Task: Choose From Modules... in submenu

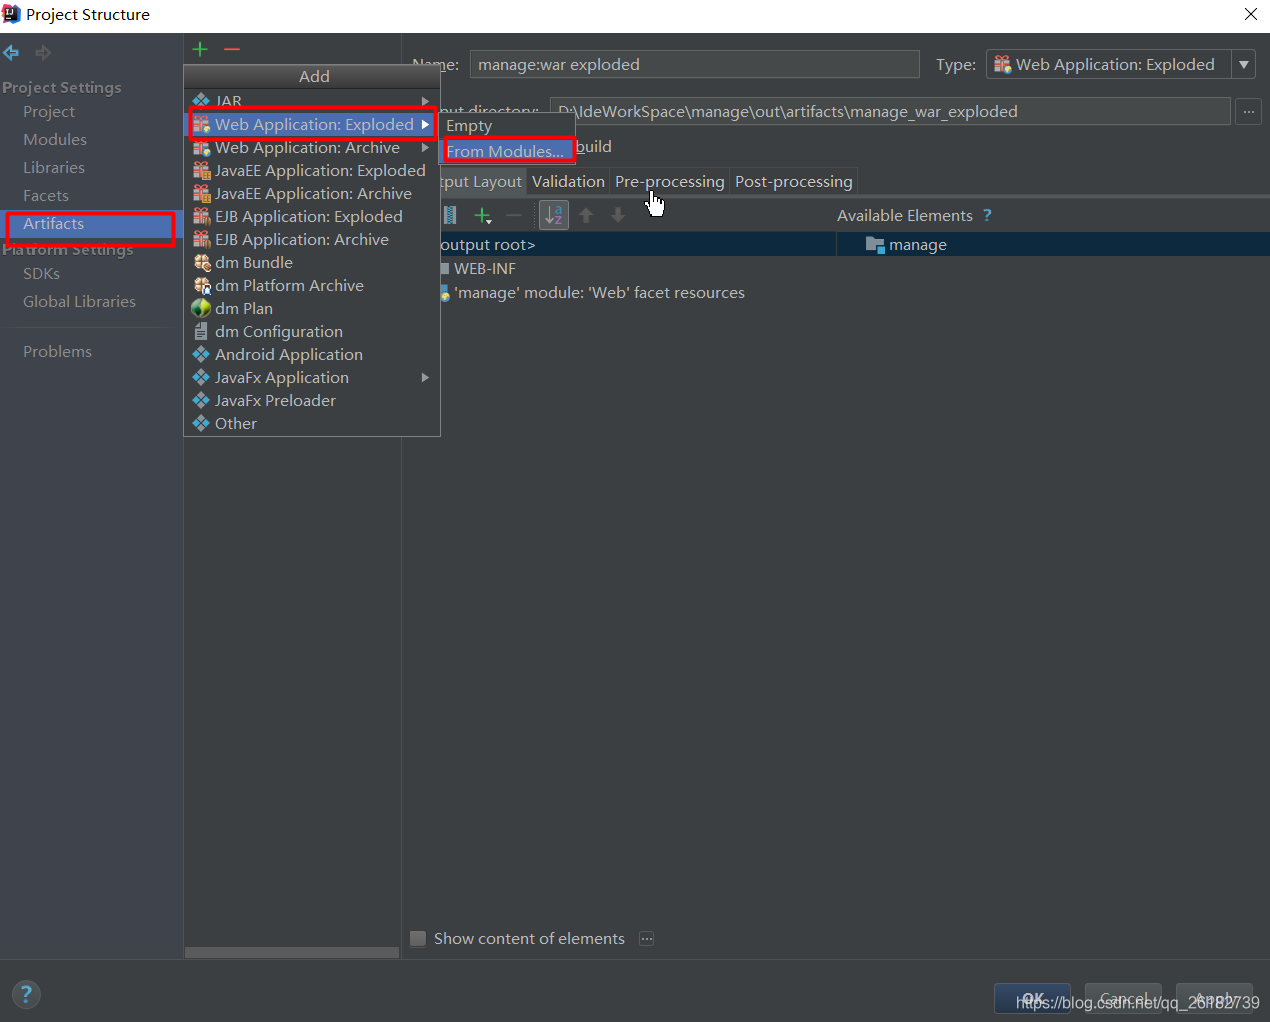Action: click(508, 151)
